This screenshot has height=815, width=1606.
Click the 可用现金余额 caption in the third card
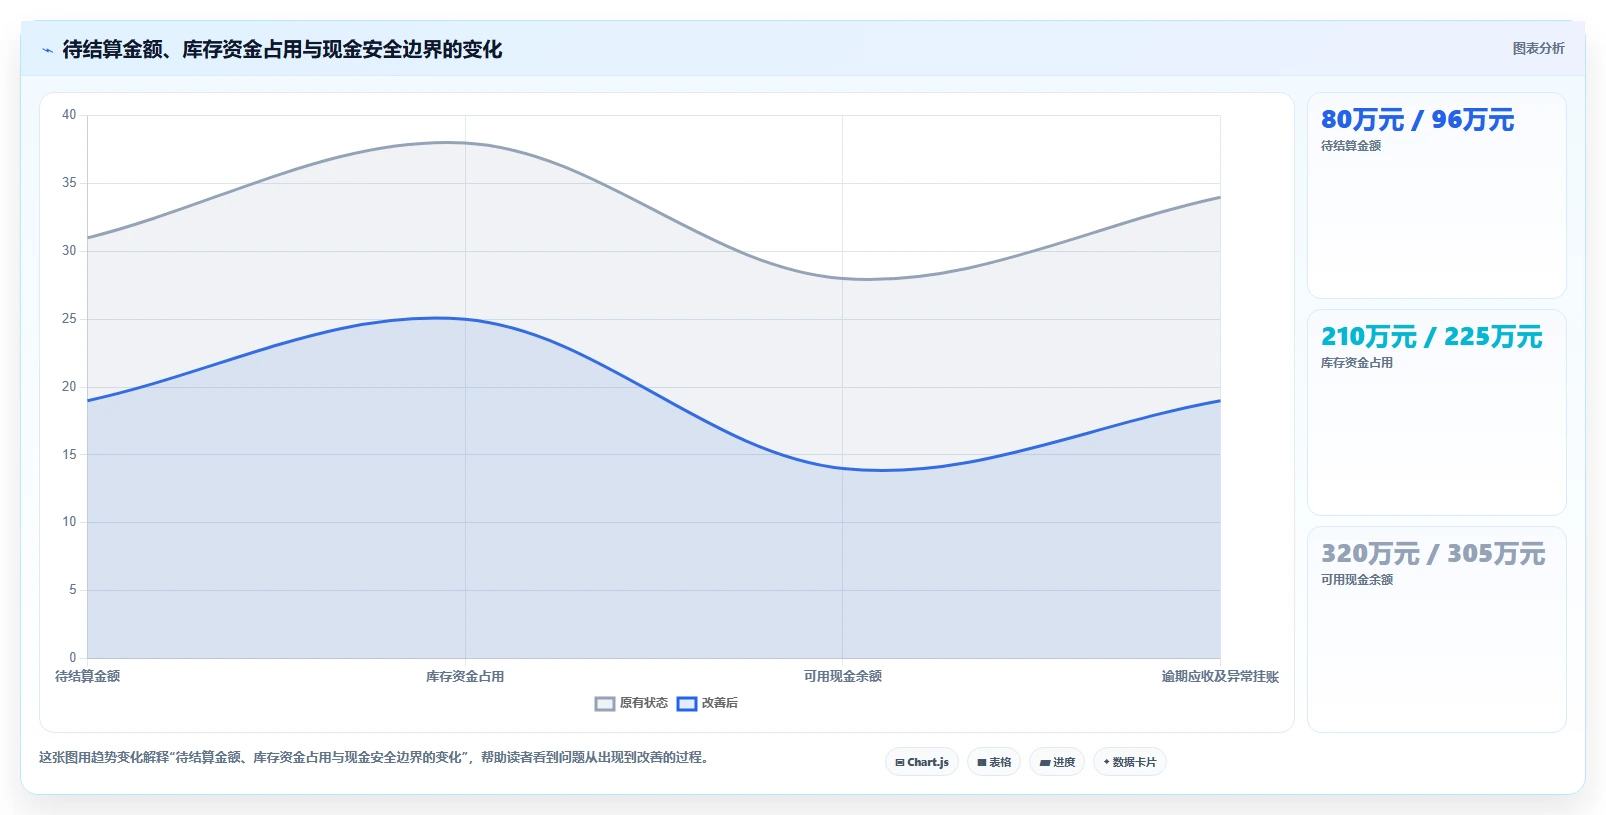(1356, 580)
